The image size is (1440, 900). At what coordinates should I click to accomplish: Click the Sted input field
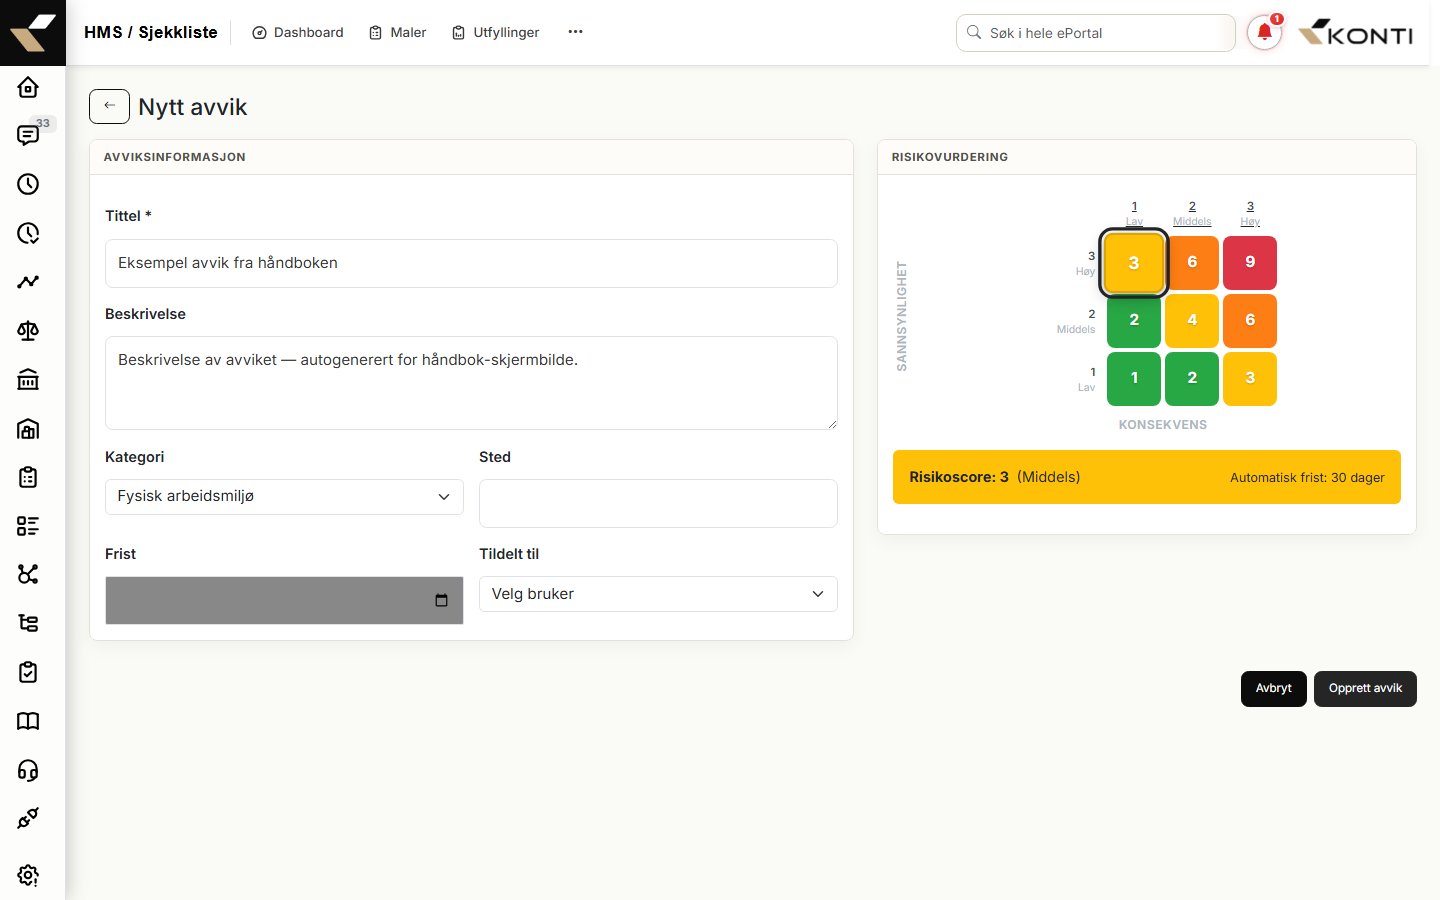658,503
